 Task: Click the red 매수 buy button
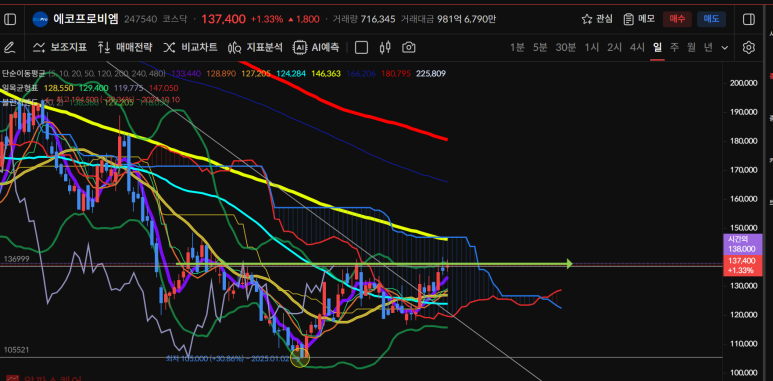click(677, 19)
